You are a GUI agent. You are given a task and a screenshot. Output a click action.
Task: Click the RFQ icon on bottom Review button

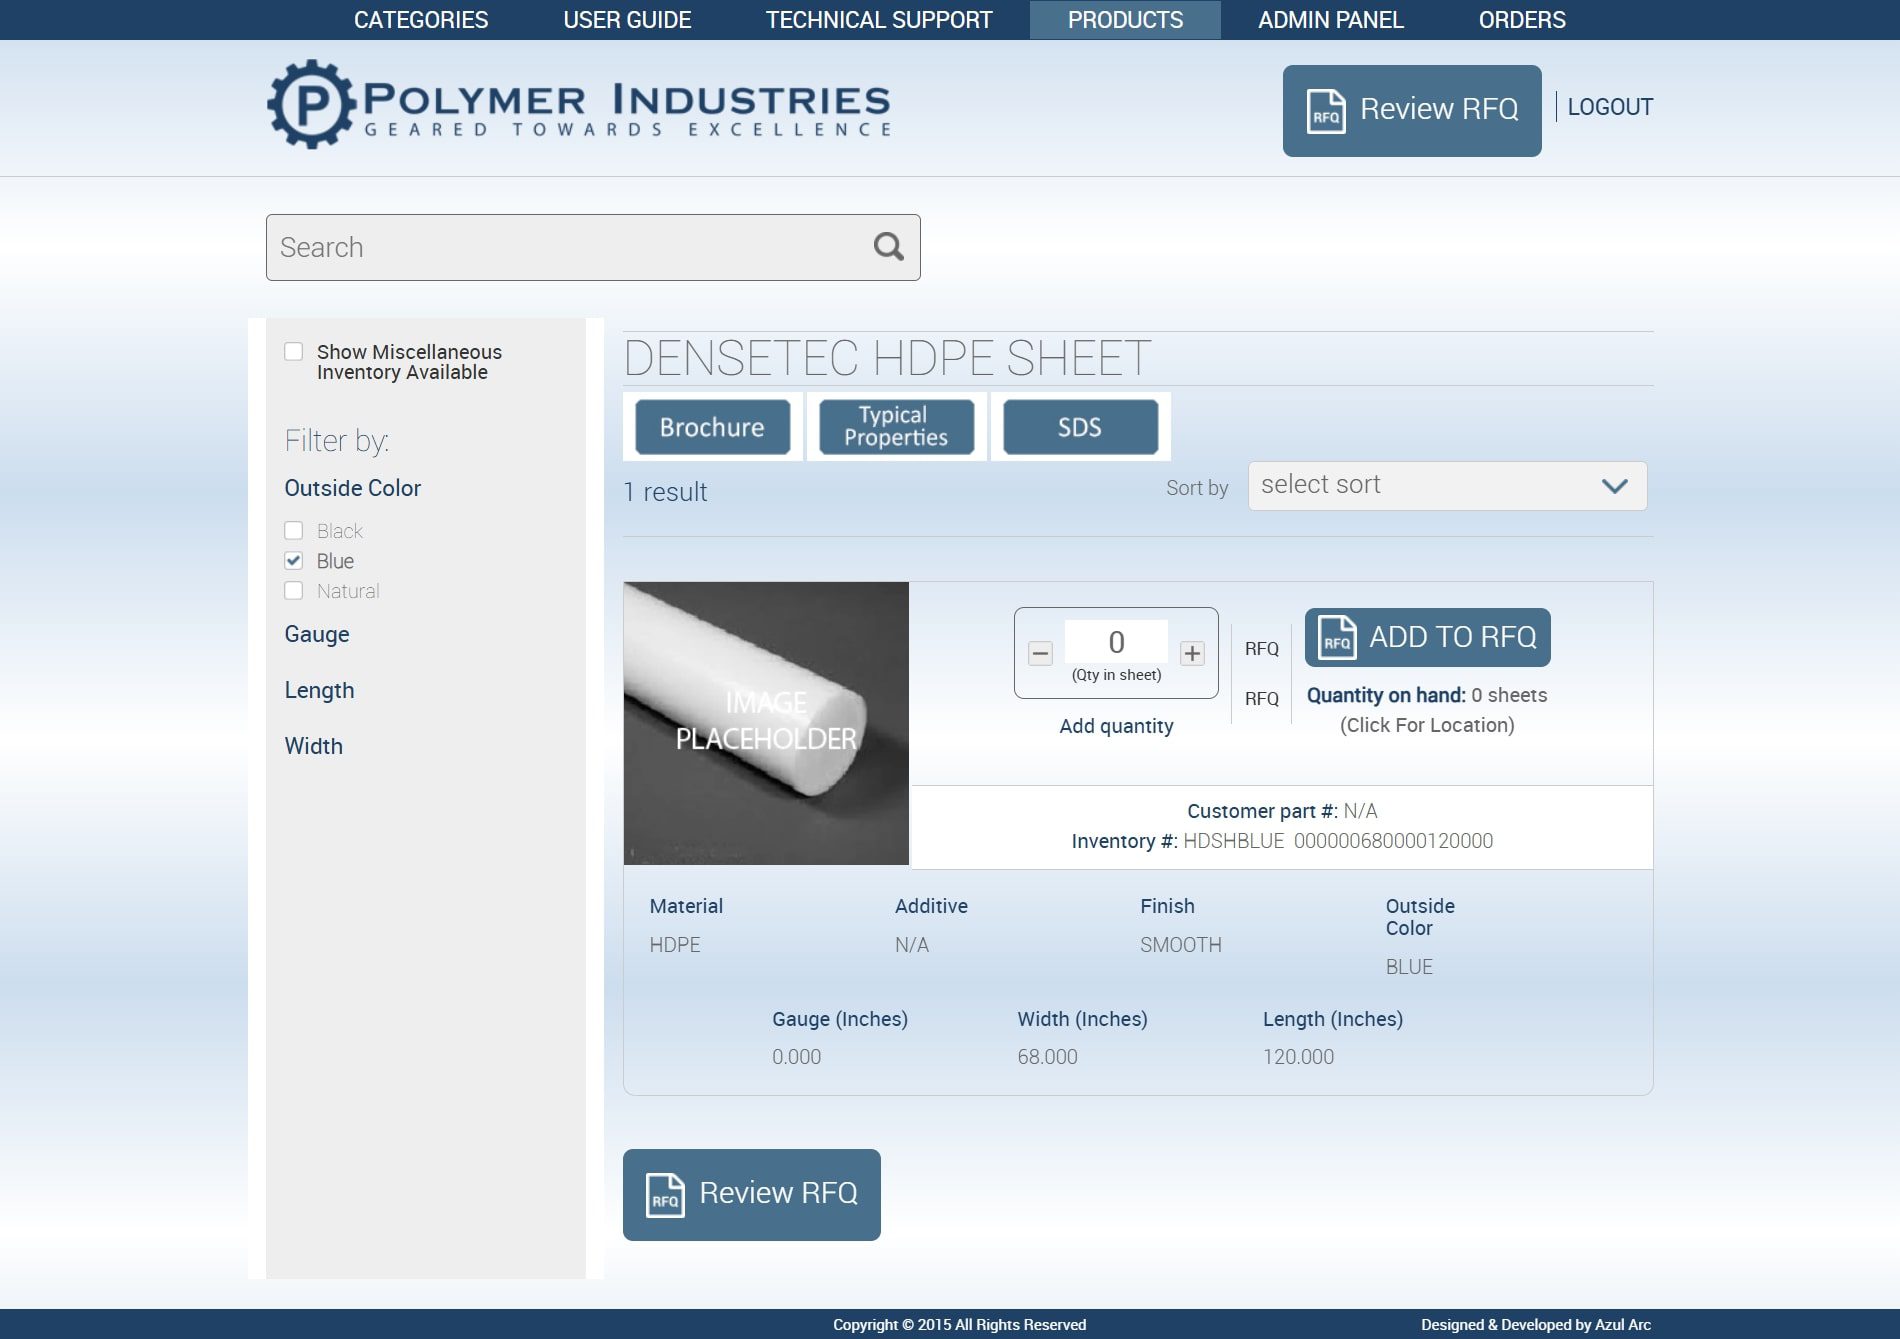click(665, 1195)
